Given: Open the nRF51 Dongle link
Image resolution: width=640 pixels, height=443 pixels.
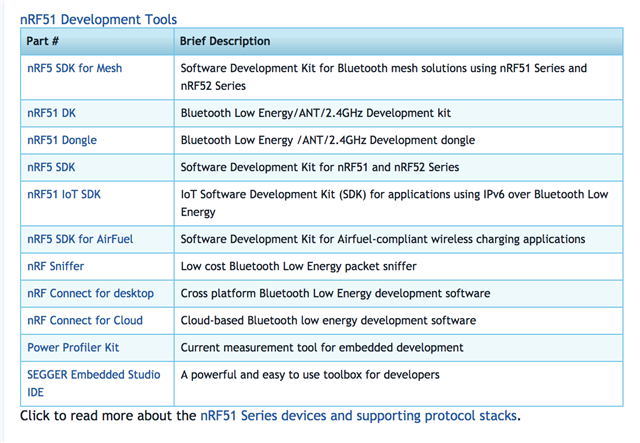Looking at the screenshot, I should tap(62, 140).
